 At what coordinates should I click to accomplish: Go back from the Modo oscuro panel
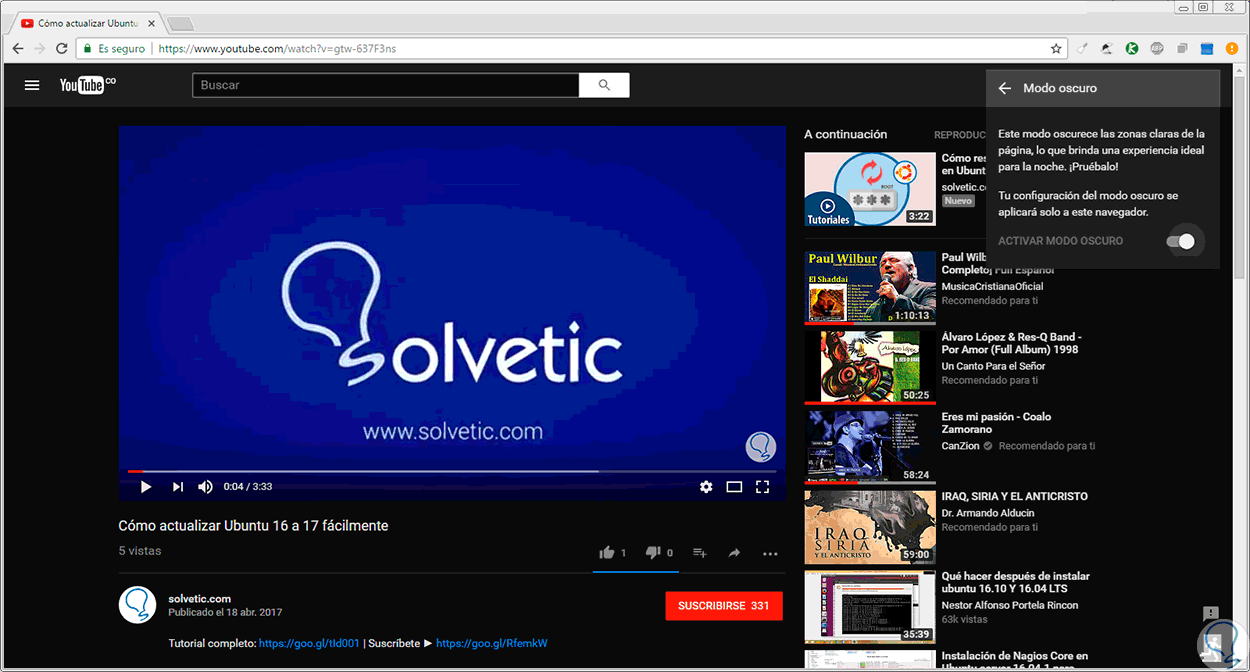(1005, 88)
